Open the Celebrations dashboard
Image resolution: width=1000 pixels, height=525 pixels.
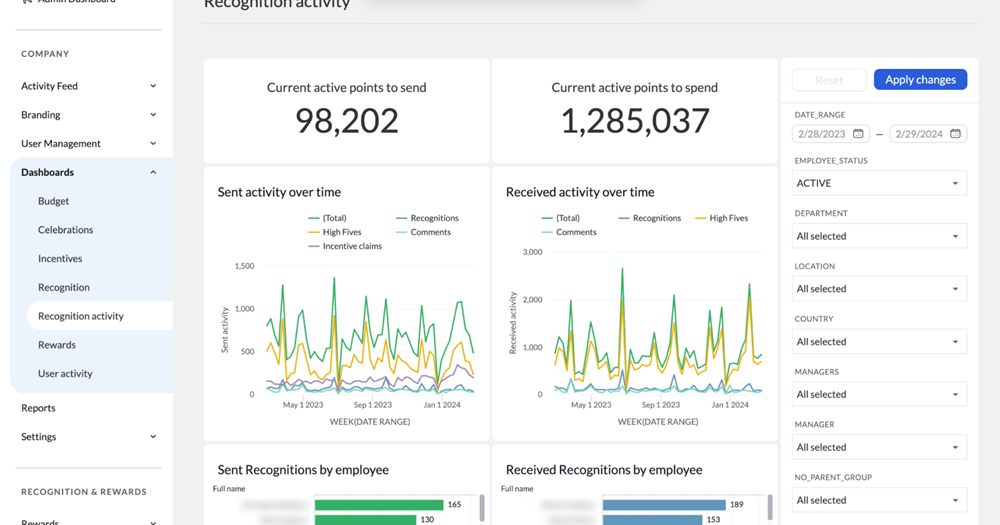point(65,230)
